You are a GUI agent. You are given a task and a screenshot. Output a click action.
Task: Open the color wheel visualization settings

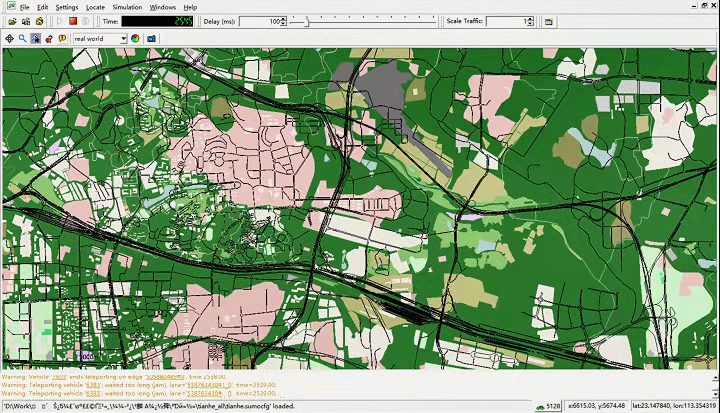pyautogui.click(x=135, y=39)
